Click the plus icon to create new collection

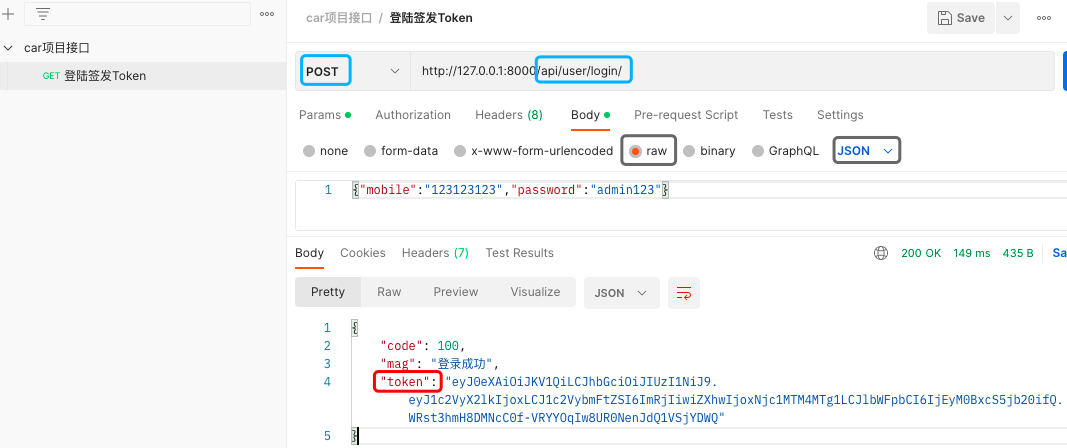tap(8, 14)
